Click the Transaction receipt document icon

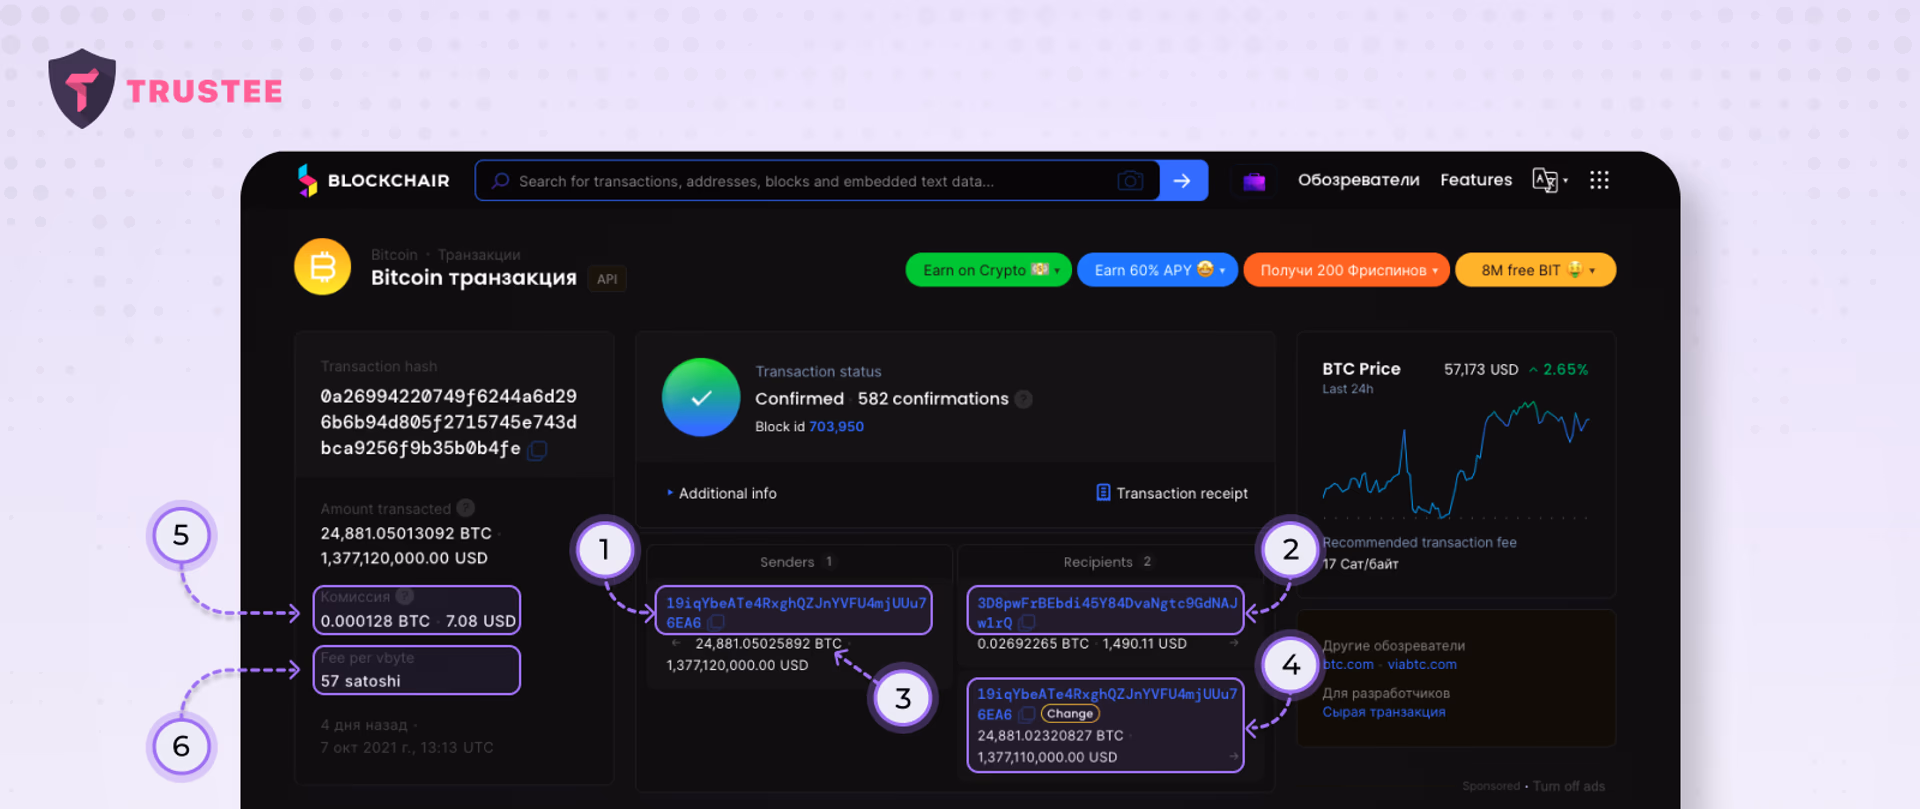pos(1103,492)
